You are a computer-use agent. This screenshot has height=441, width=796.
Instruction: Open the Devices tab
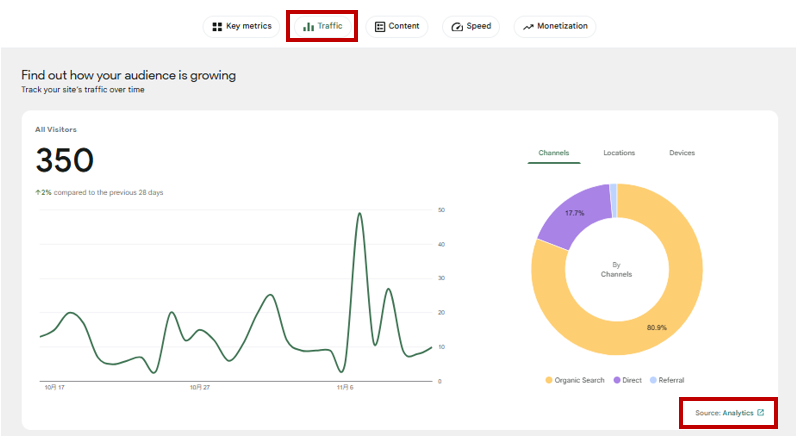click(682, 153)
